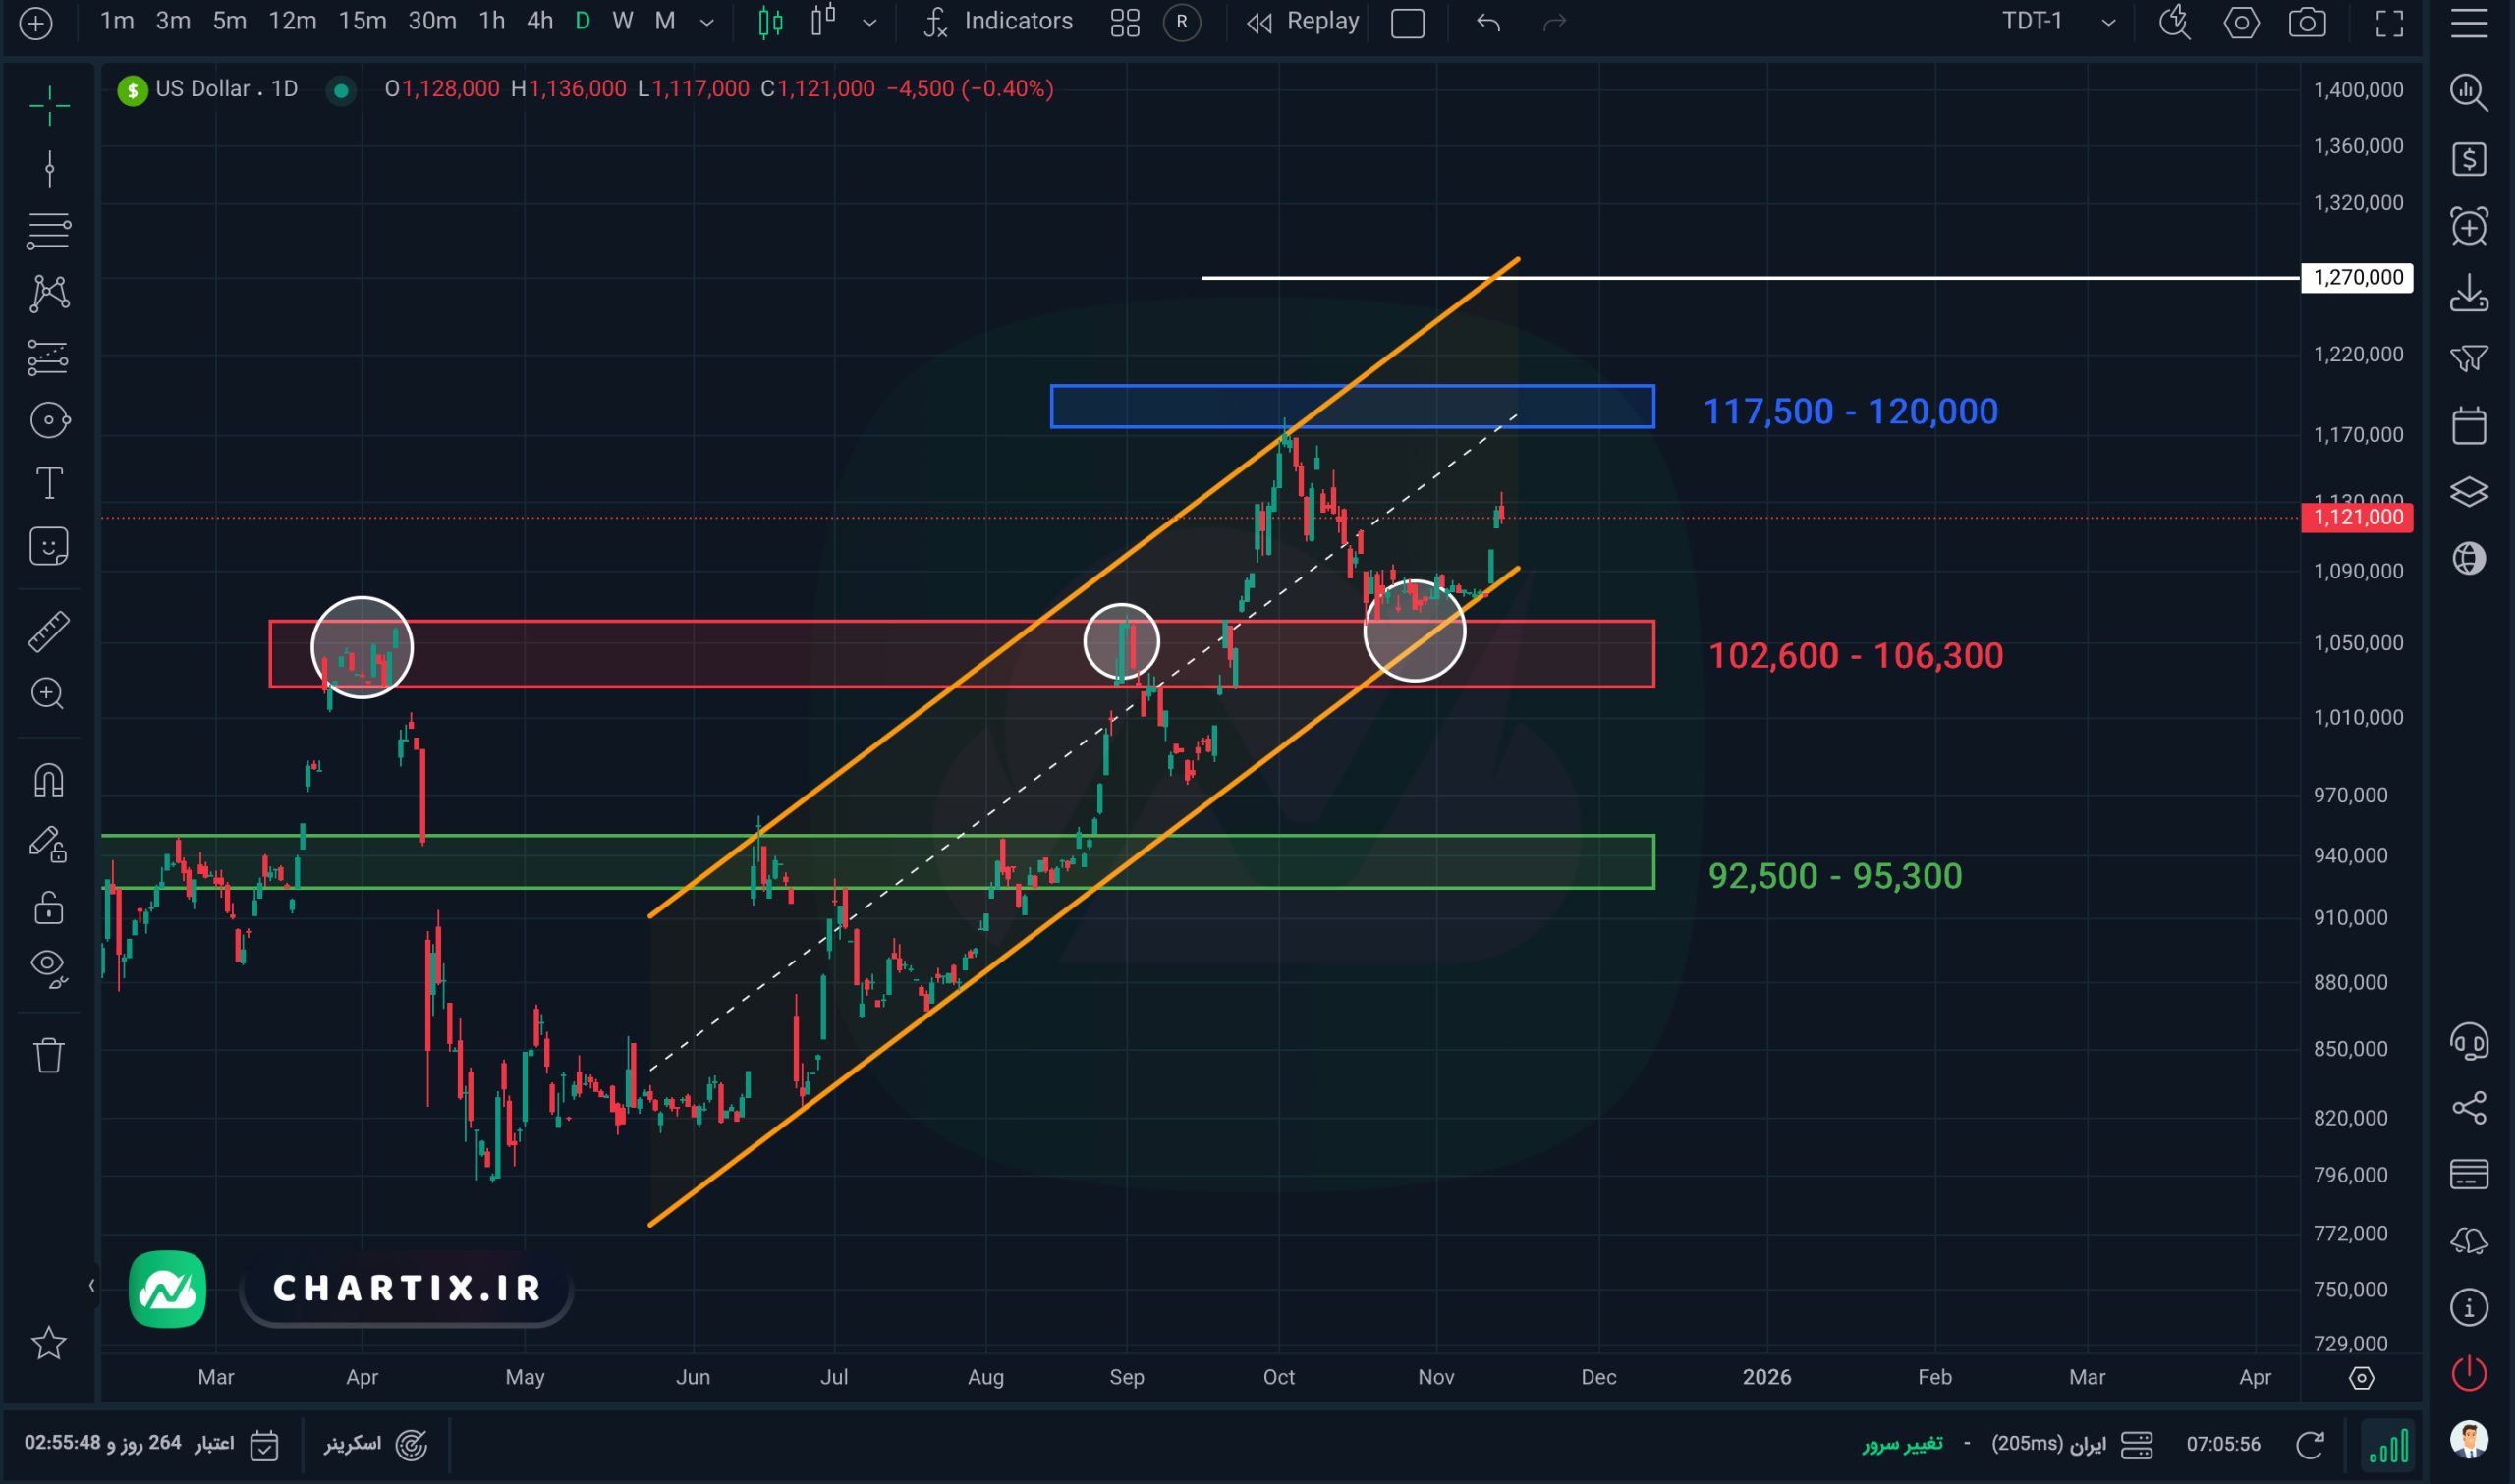Click the Replay button
This screenshot has height=1484, width=2515.
pos(1303,22)
